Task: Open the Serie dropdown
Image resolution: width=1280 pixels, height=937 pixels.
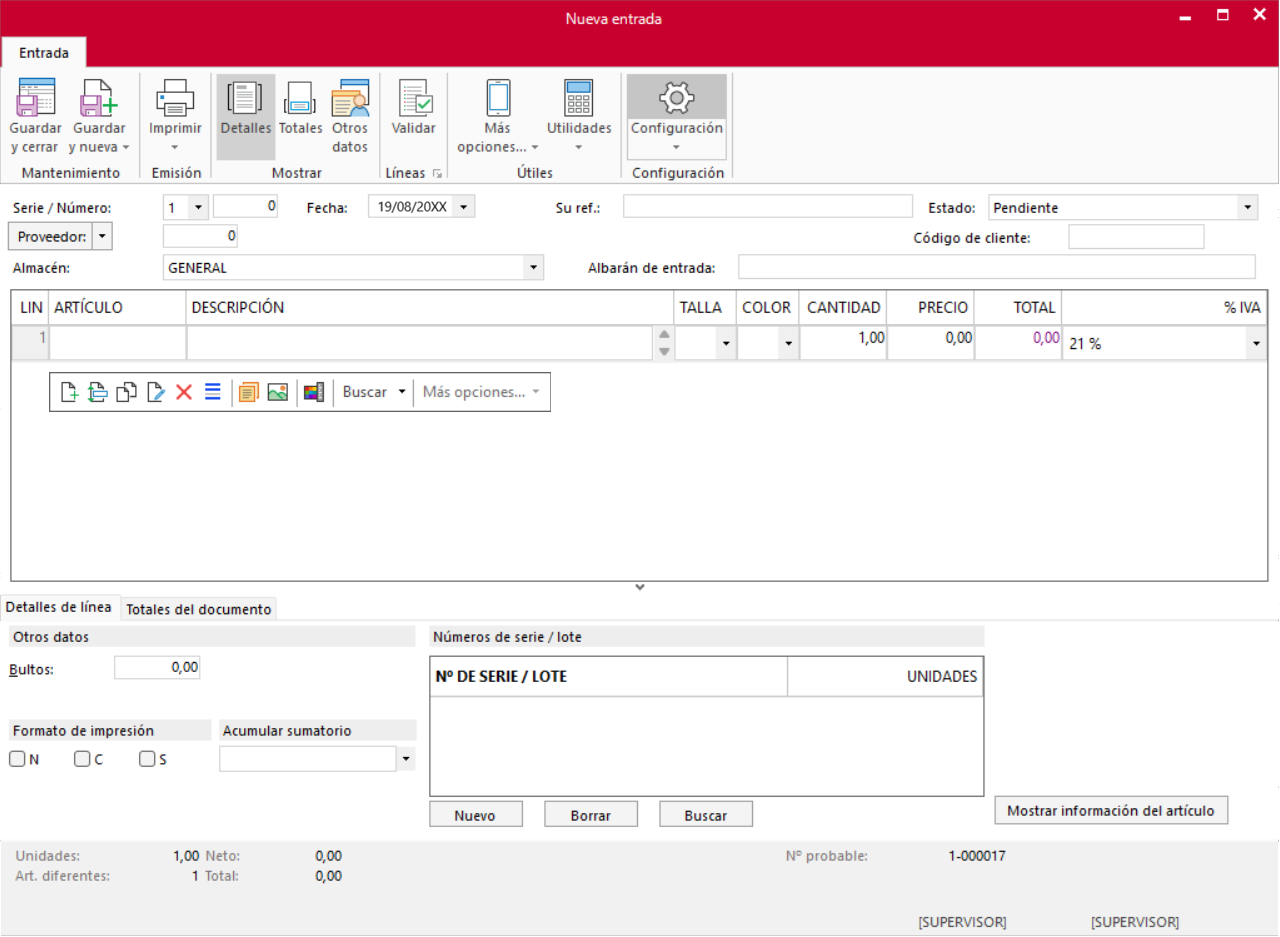Action: coord(198,207)
